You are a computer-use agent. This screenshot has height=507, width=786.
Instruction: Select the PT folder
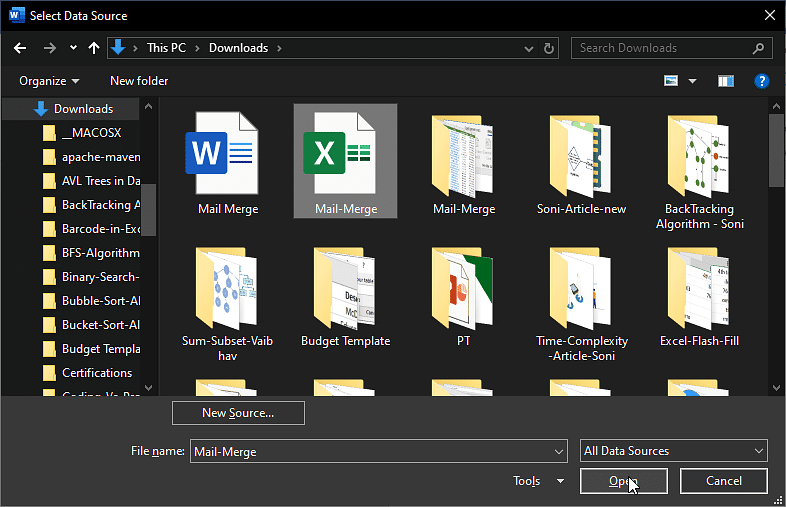click(x=464, y=295)
